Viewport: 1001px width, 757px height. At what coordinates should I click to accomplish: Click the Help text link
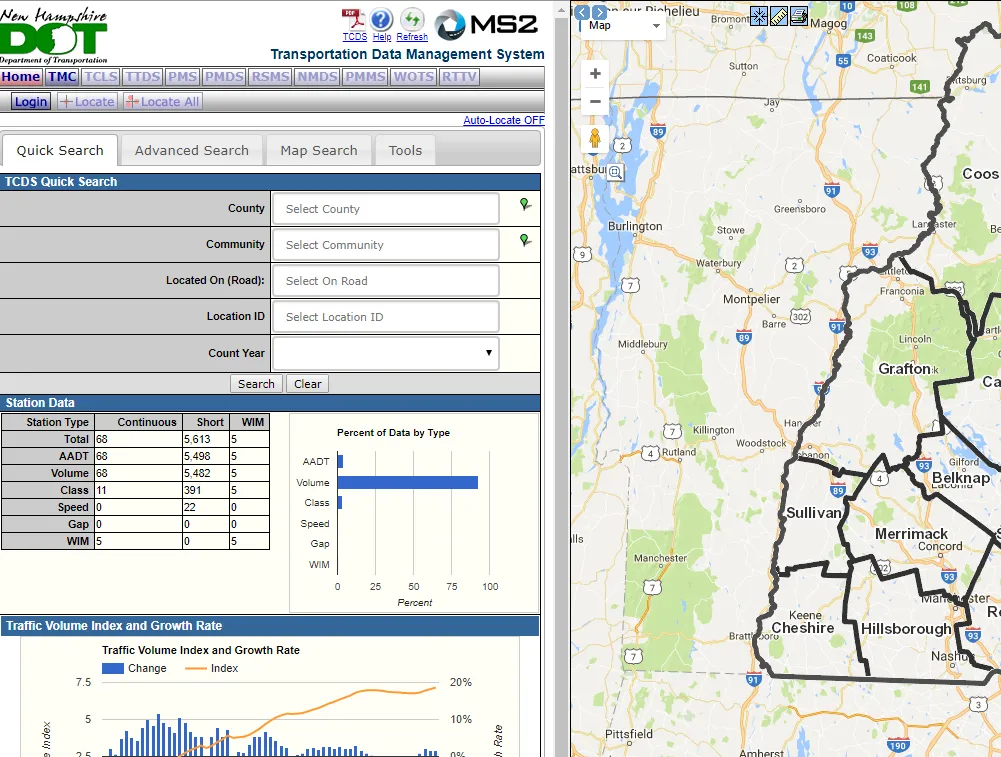click(x=382, y=37)
